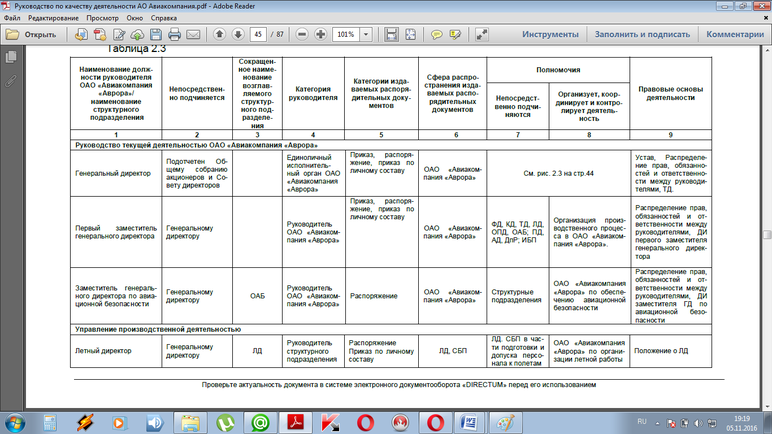The image size is (772, 434).
Task: Click the volume speaker tray icon
Action: click(698, 423)
